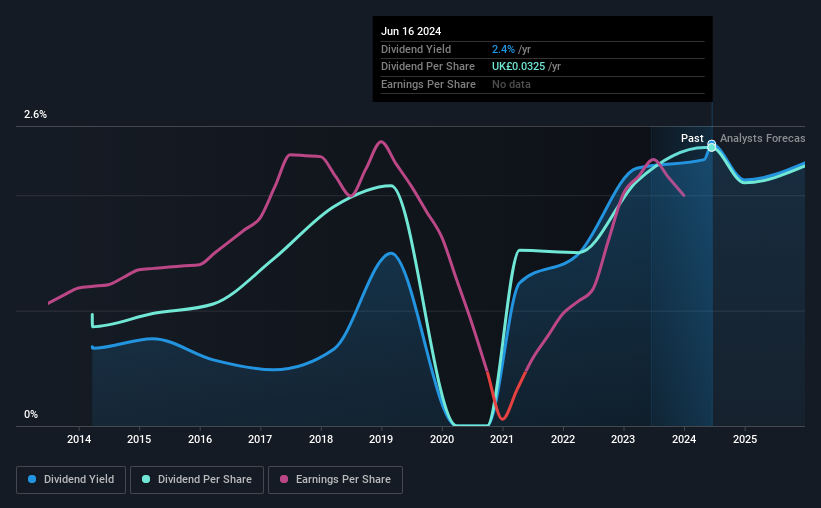Click the Dividend Yield row label in tooltip
The width and height of the screenshot is (821, 508).
click(416, 49)
